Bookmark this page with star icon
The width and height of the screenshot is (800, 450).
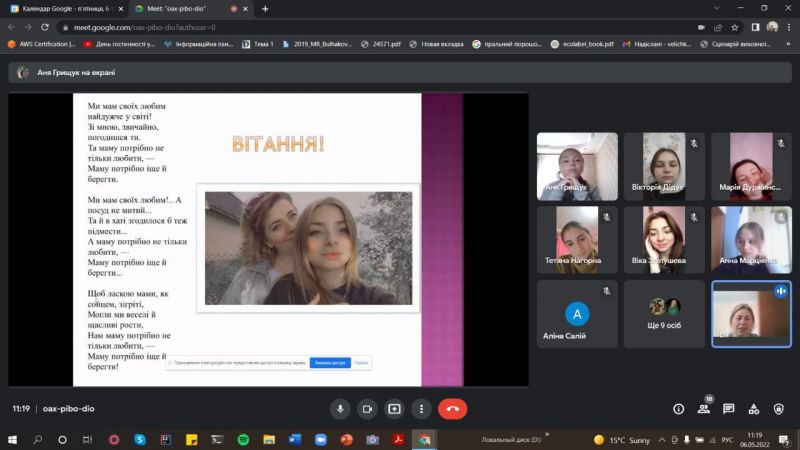735,28
